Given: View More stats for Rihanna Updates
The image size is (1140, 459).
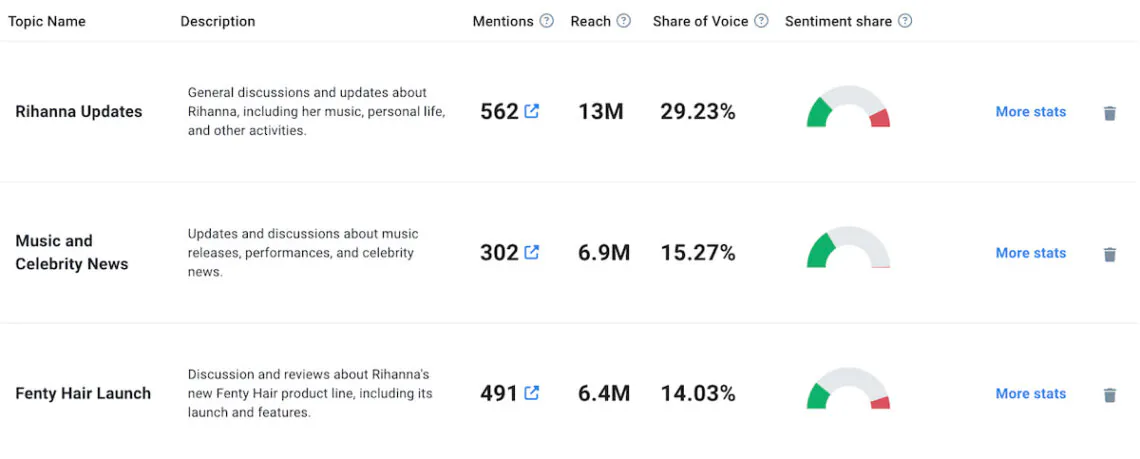Looking at the screenshot, I should click(x=1030, y=112).
